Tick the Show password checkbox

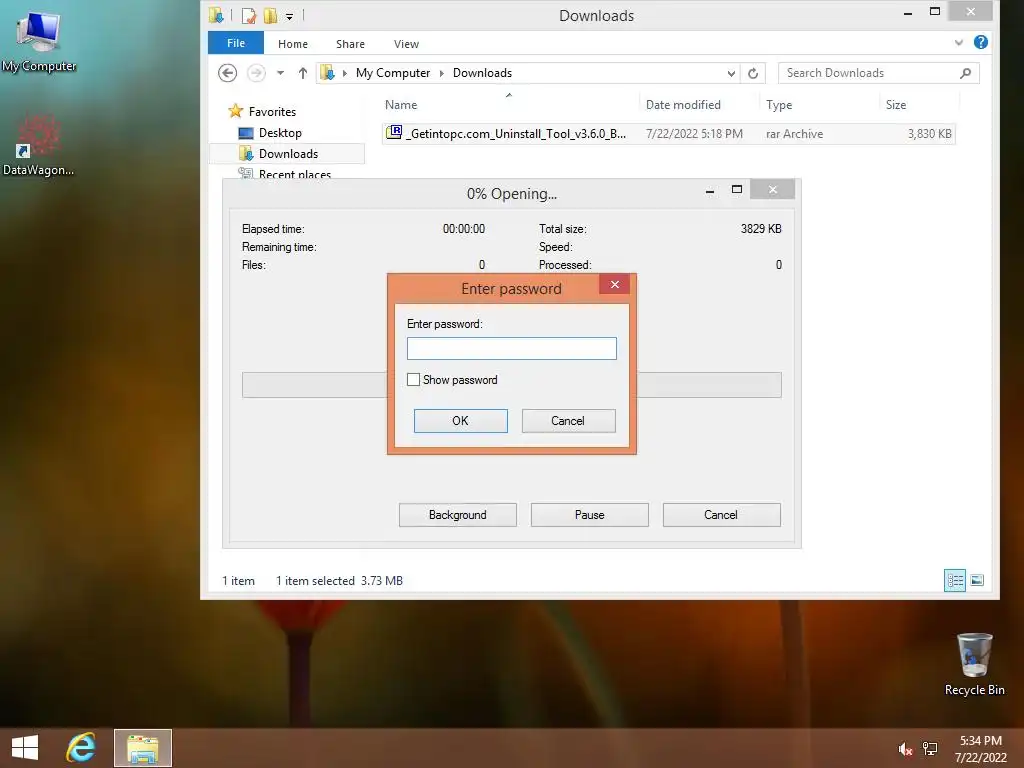coord(413,379)
